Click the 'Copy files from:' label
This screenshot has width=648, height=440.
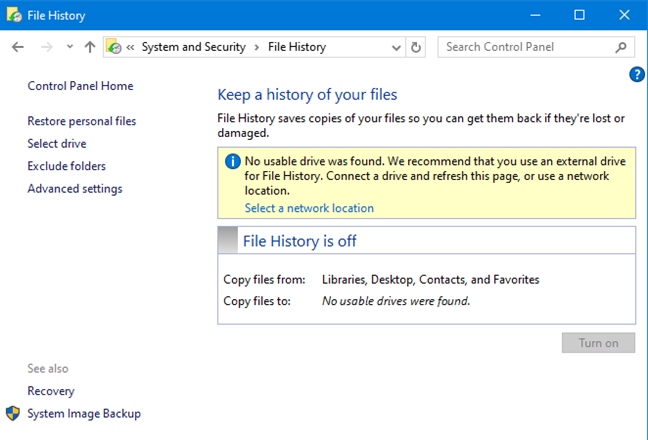click(x=264, y=280)
